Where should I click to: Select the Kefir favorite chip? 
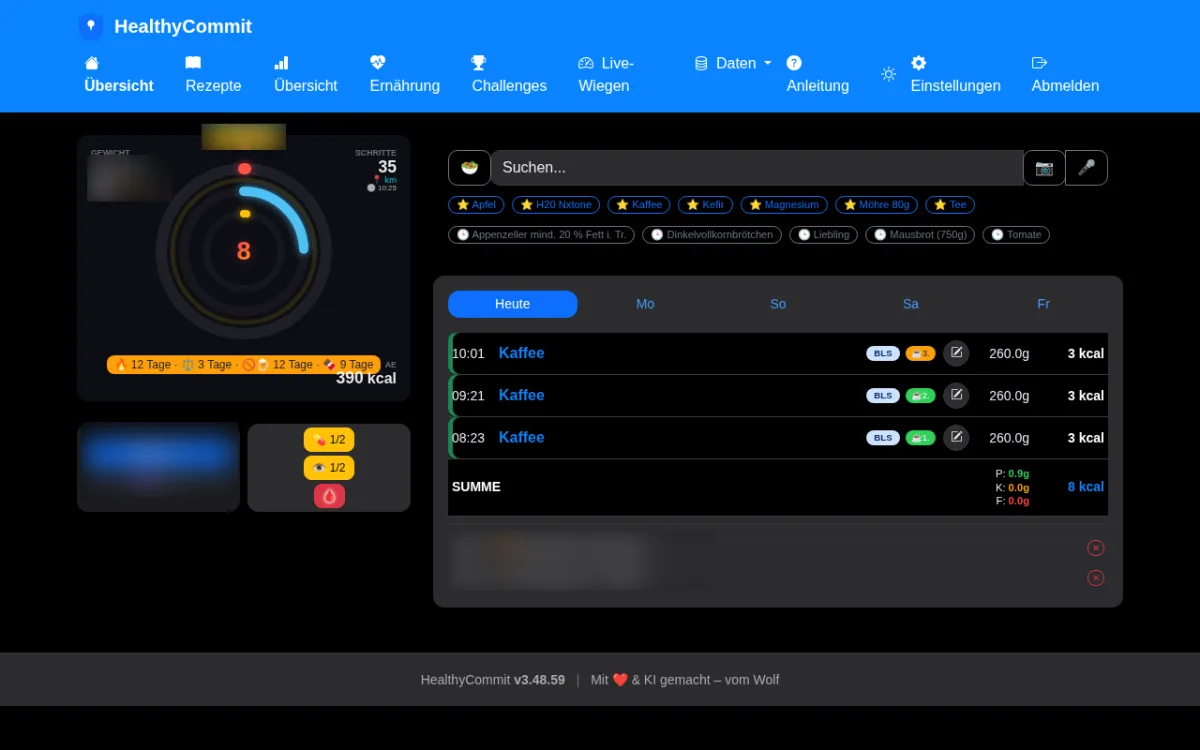pos(705,205)
